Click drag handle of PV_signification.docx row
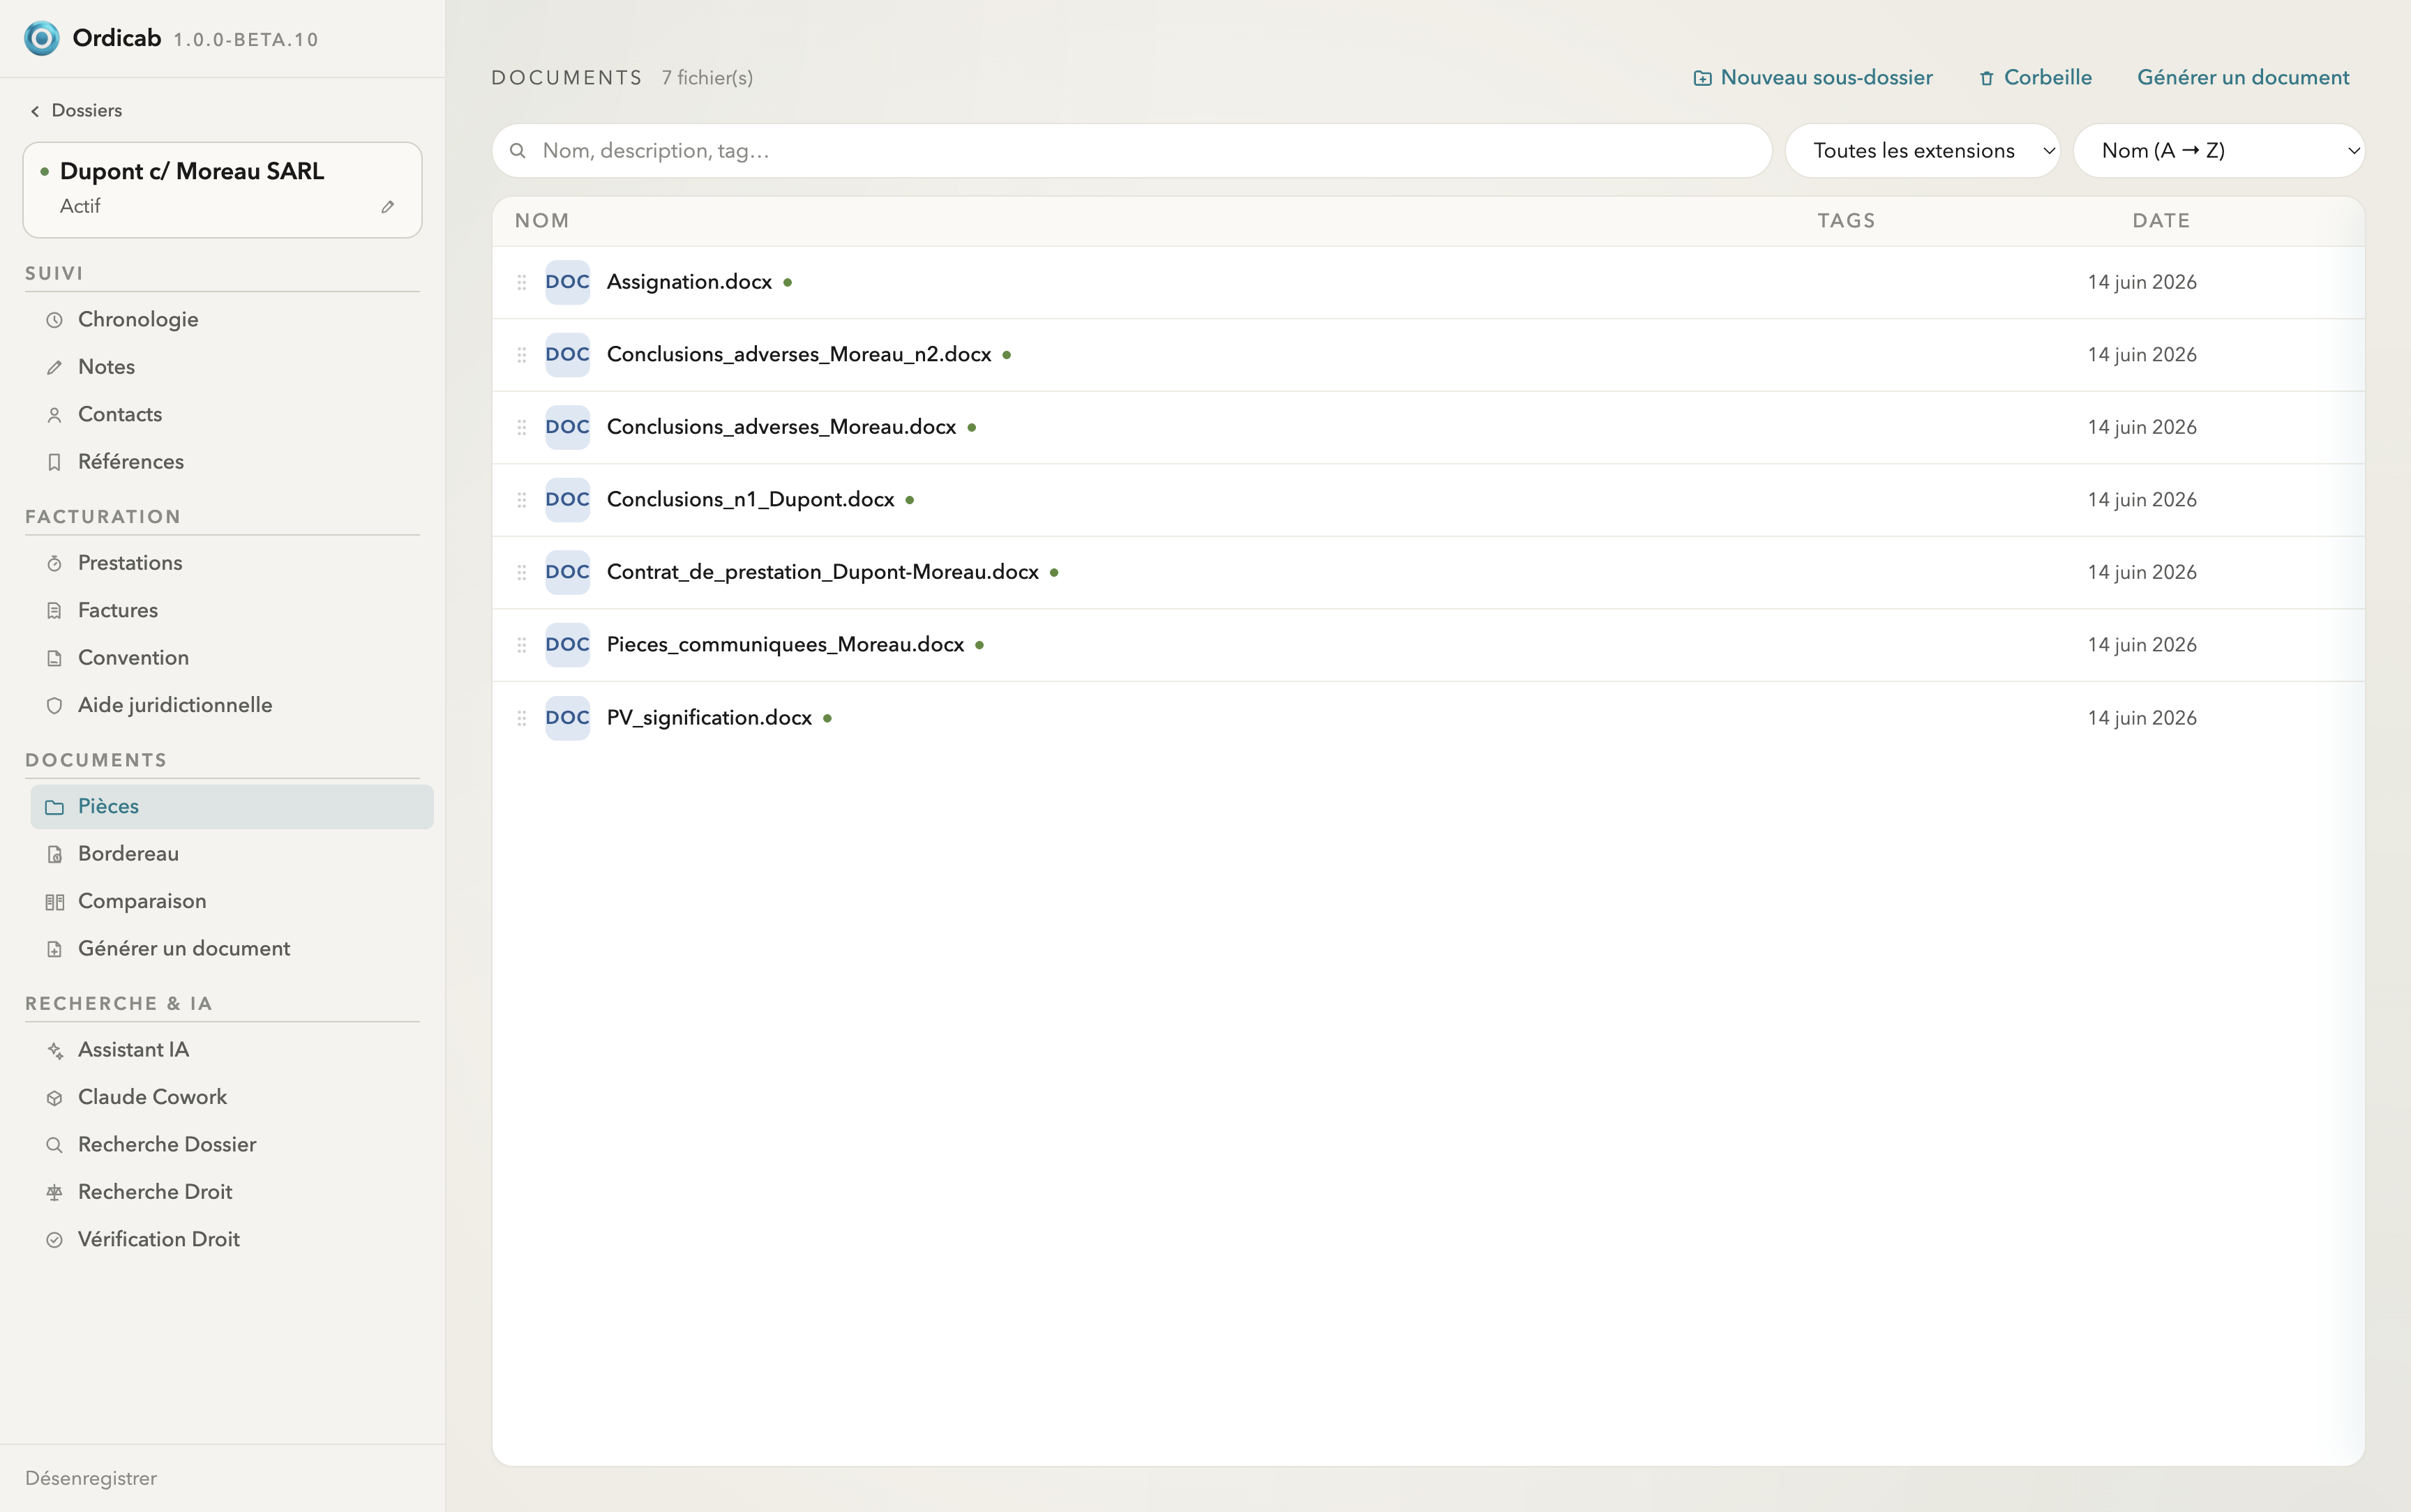Viewport: 2411px width, 1512px height. [521, 718]
